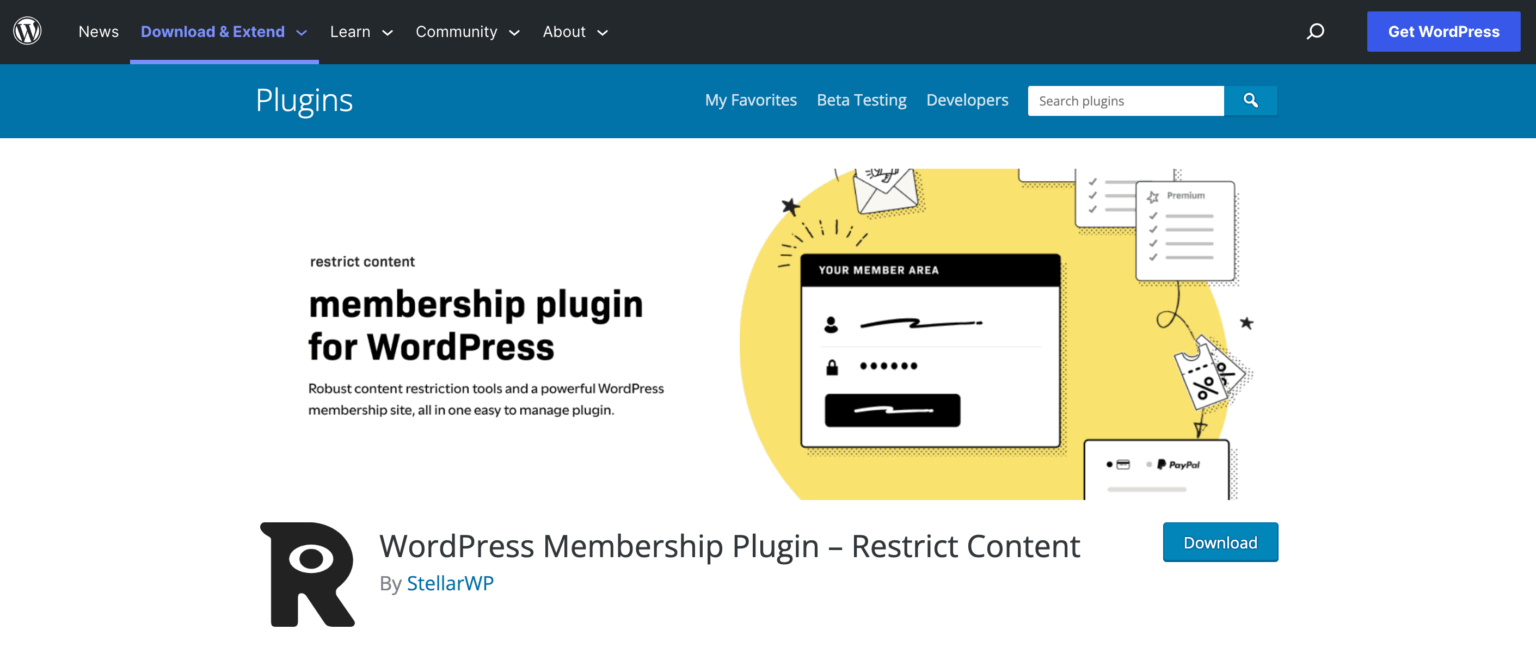Go to My Favorites plugins
The height and width of the screenshot is (654, 1536).
751,100
